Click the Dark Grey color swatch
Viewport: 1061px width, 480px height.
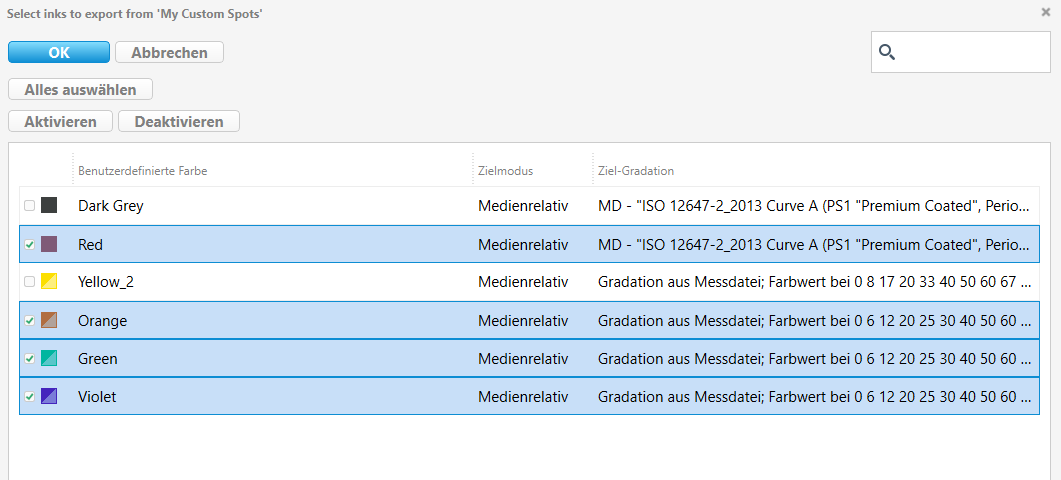(x=49, y=205)
